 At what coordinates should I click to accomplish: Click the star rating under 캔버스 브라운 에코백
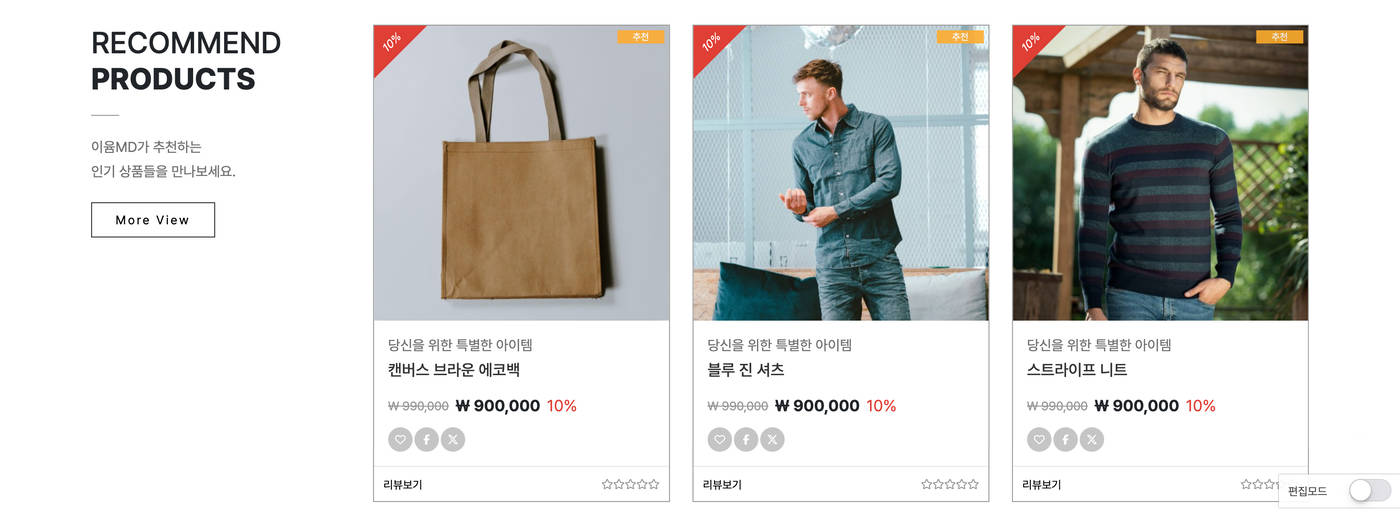[x=630, y=484]
